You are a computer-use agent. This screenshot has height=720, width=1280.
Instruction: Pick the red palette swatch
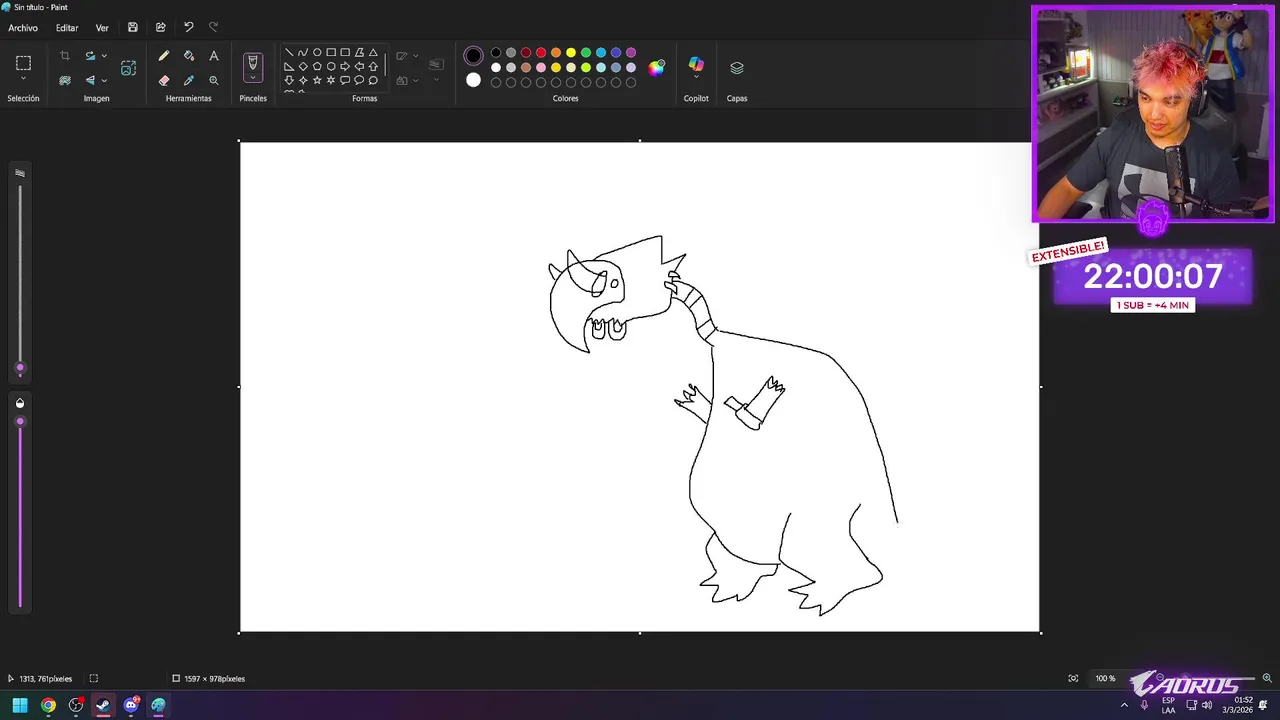coord(541,53)
